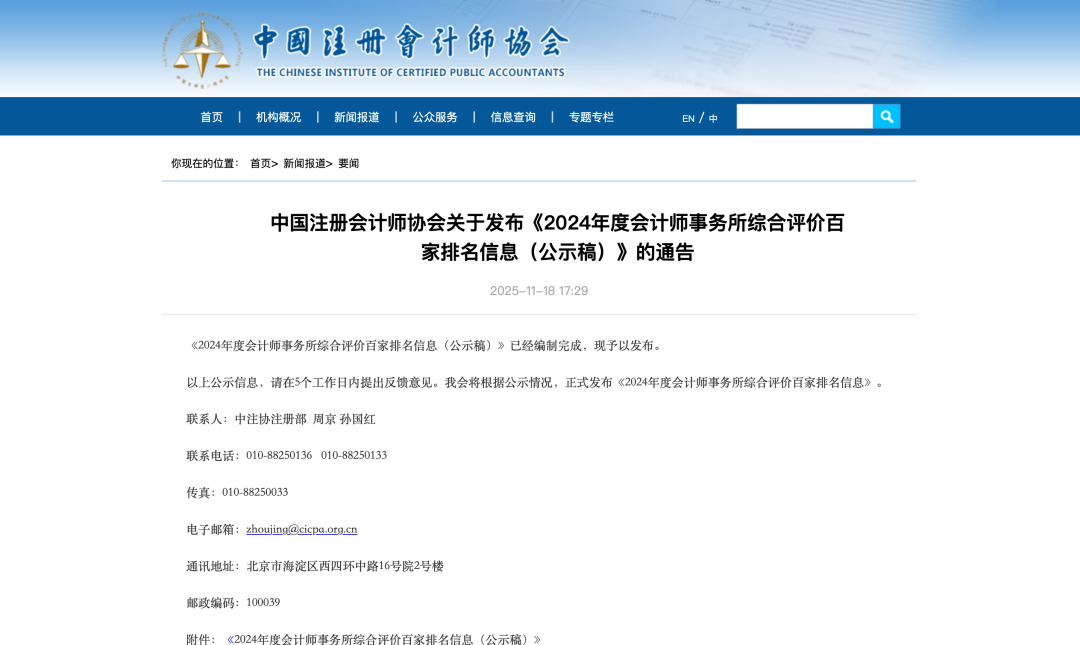Switch language to 中 (Chinese)
The image size is (1080, 645).
(x=713, y=118)
